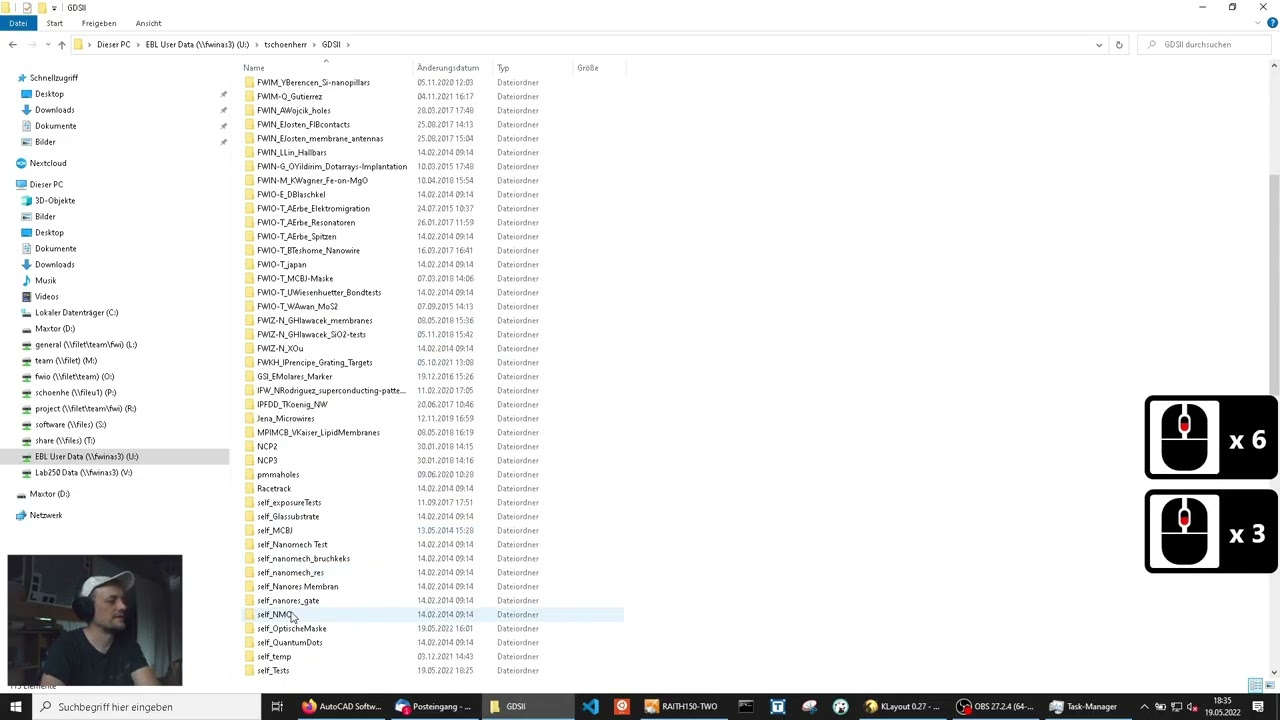Select Netzwerk in the navigation pane
1280x720 pixels.
coord(45,515)
